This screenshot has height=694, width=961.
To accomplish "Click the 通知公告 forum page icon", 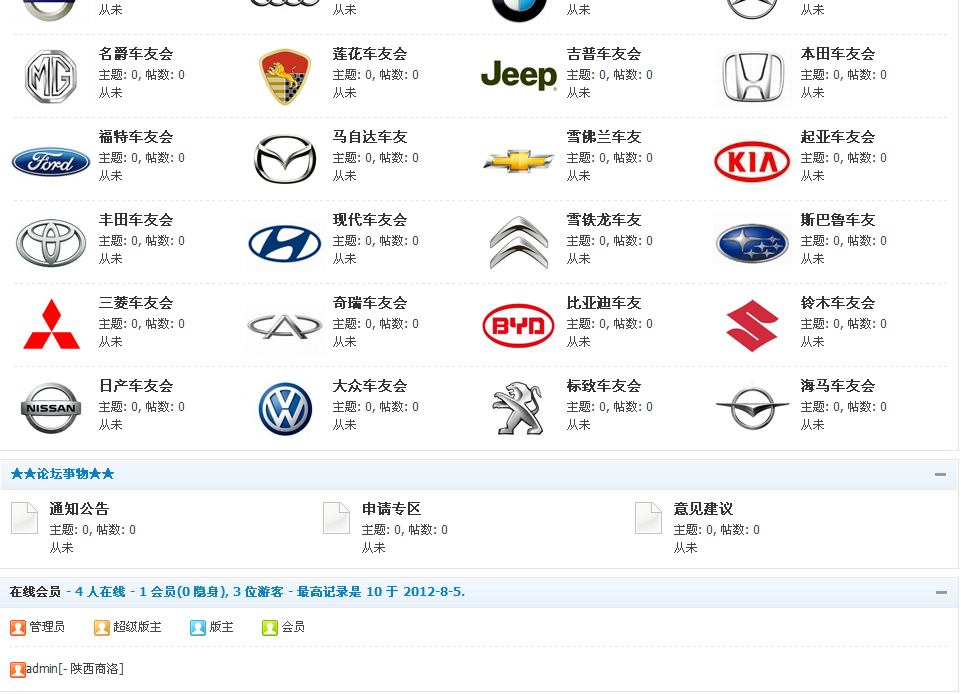I will tap(25, 518).
